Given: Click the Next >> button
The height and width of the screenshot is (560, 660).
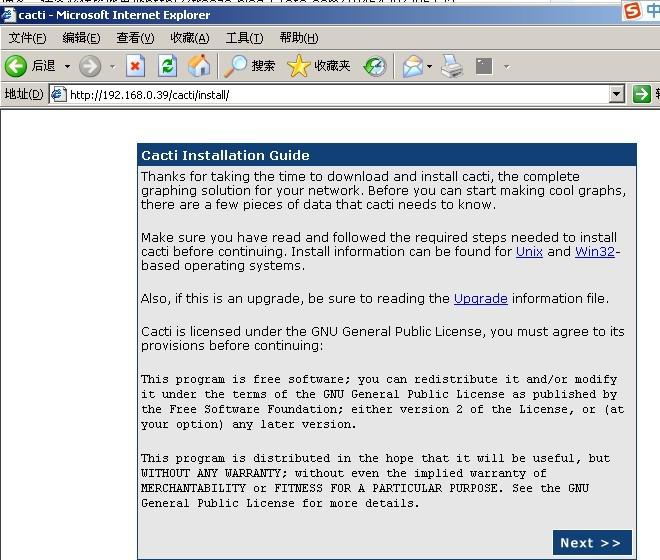Looking at the screenshot, I should [x=592, y=543].
